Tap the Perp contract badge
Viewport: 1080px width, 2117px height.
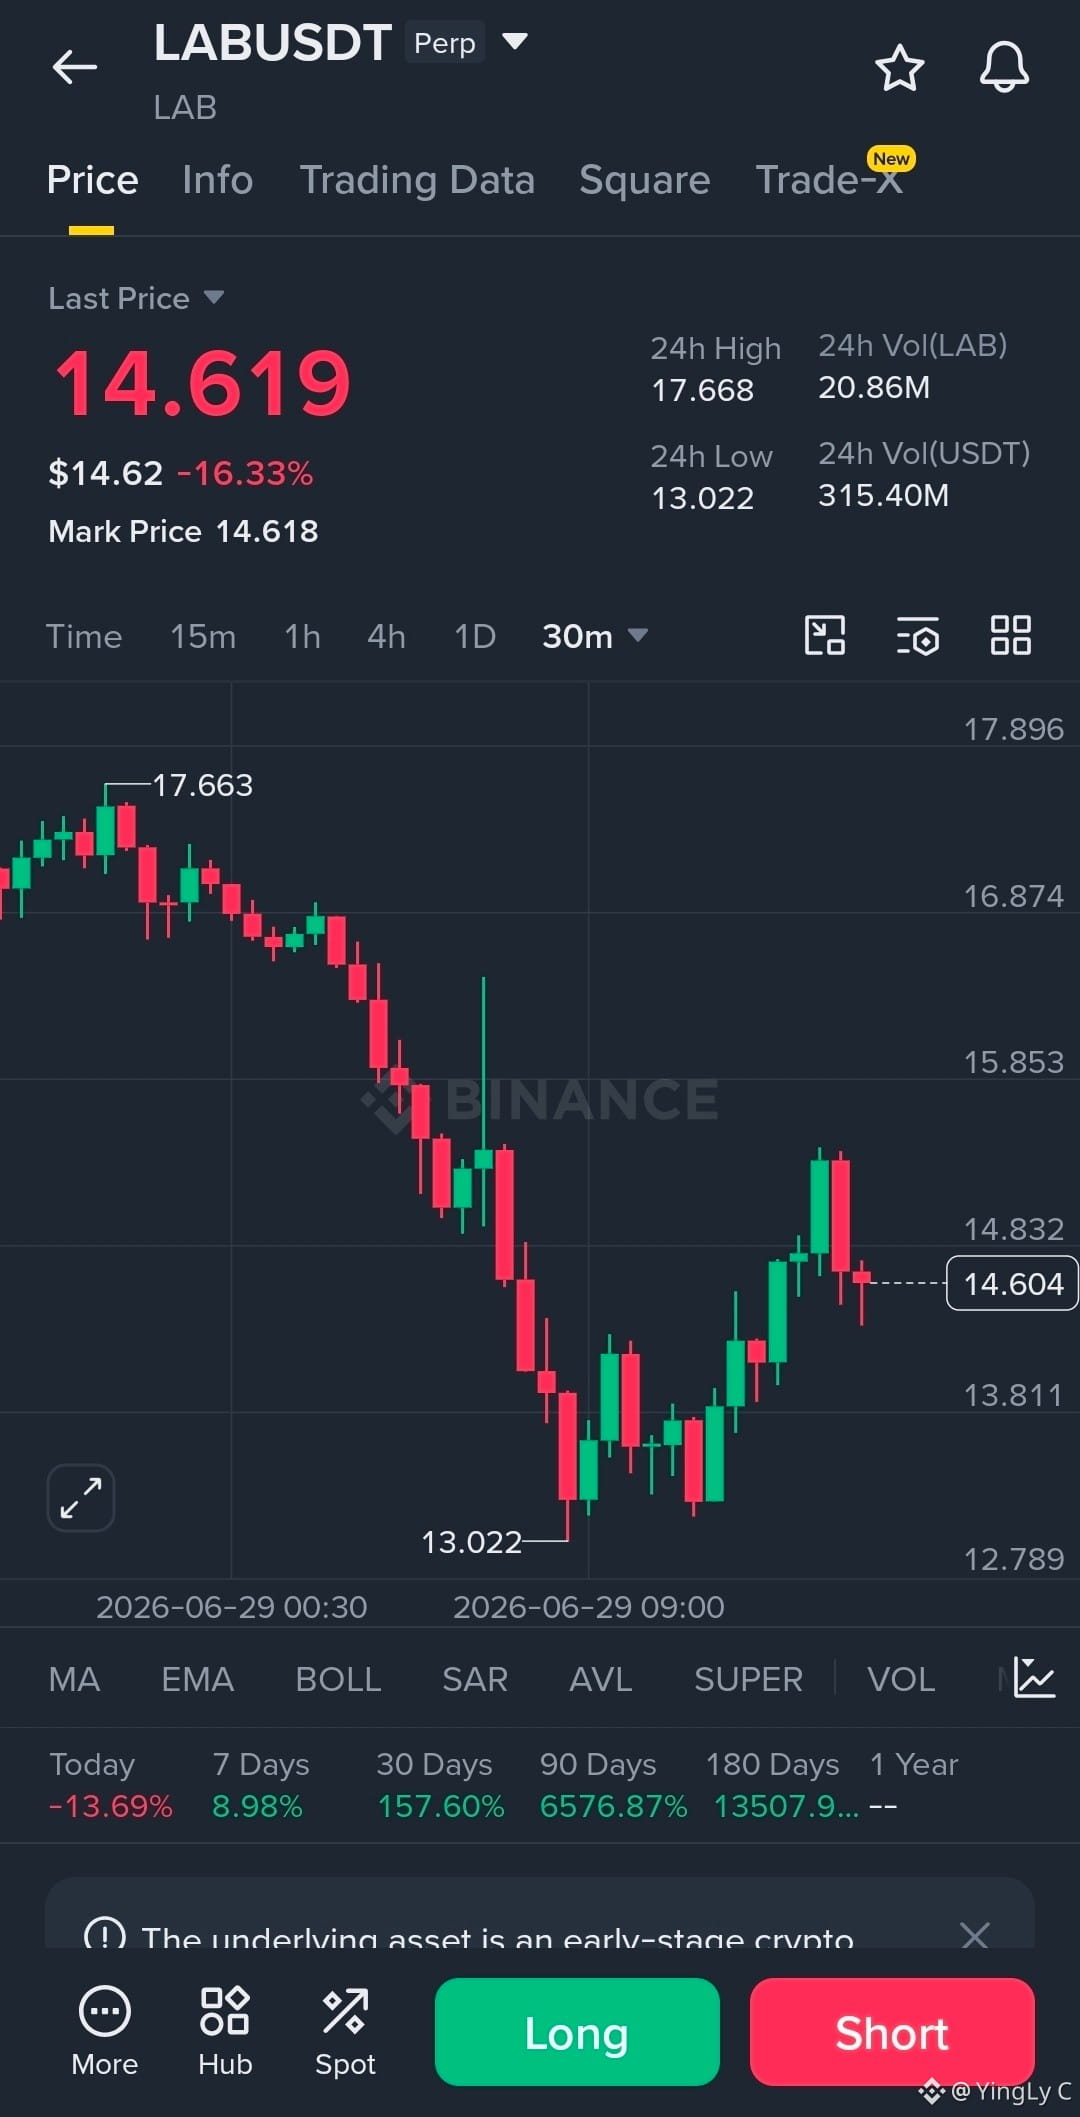pos(445,43)
